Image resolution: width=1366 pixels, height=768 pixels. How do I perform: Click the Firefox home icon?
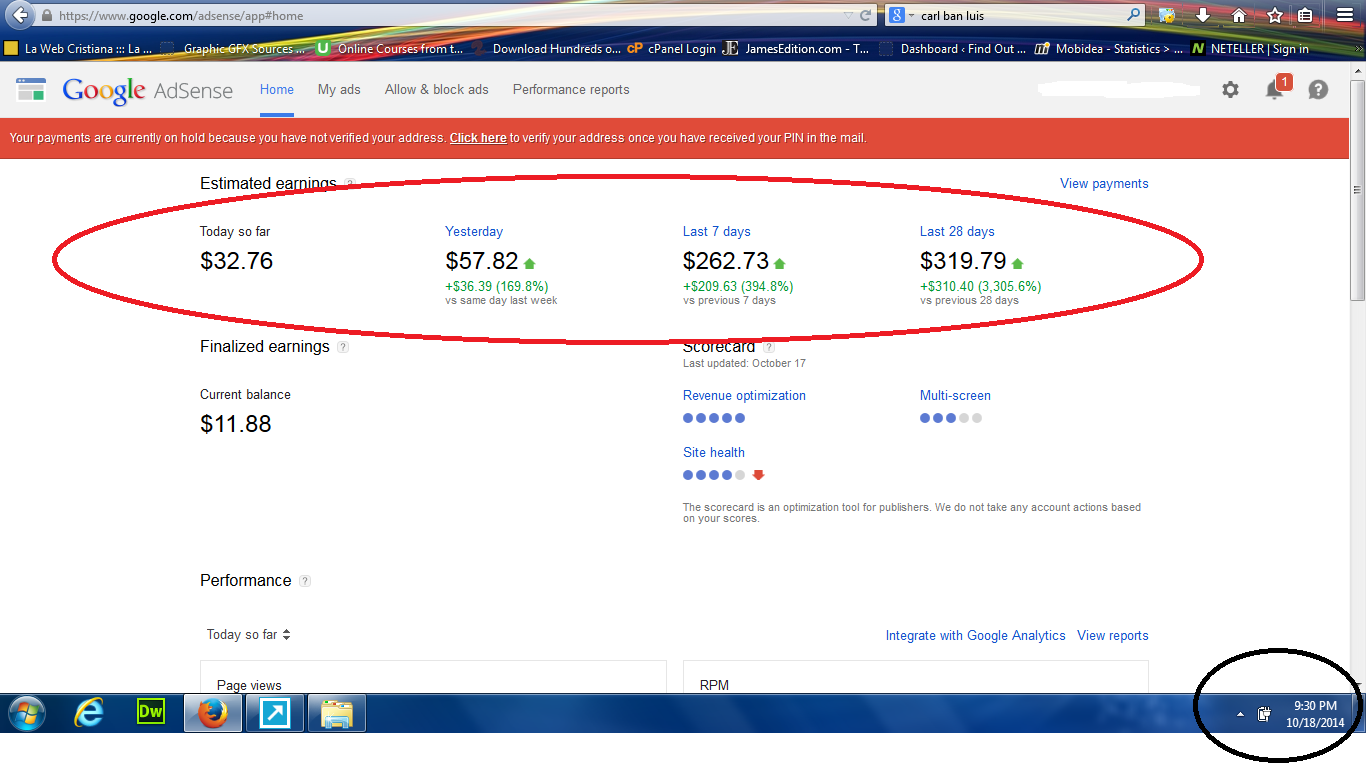point(1239,15)
